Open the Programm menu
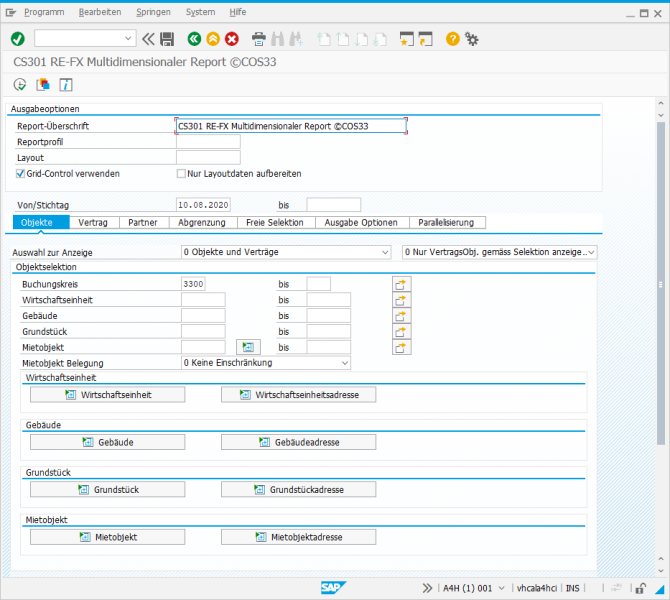 (44, 12)
